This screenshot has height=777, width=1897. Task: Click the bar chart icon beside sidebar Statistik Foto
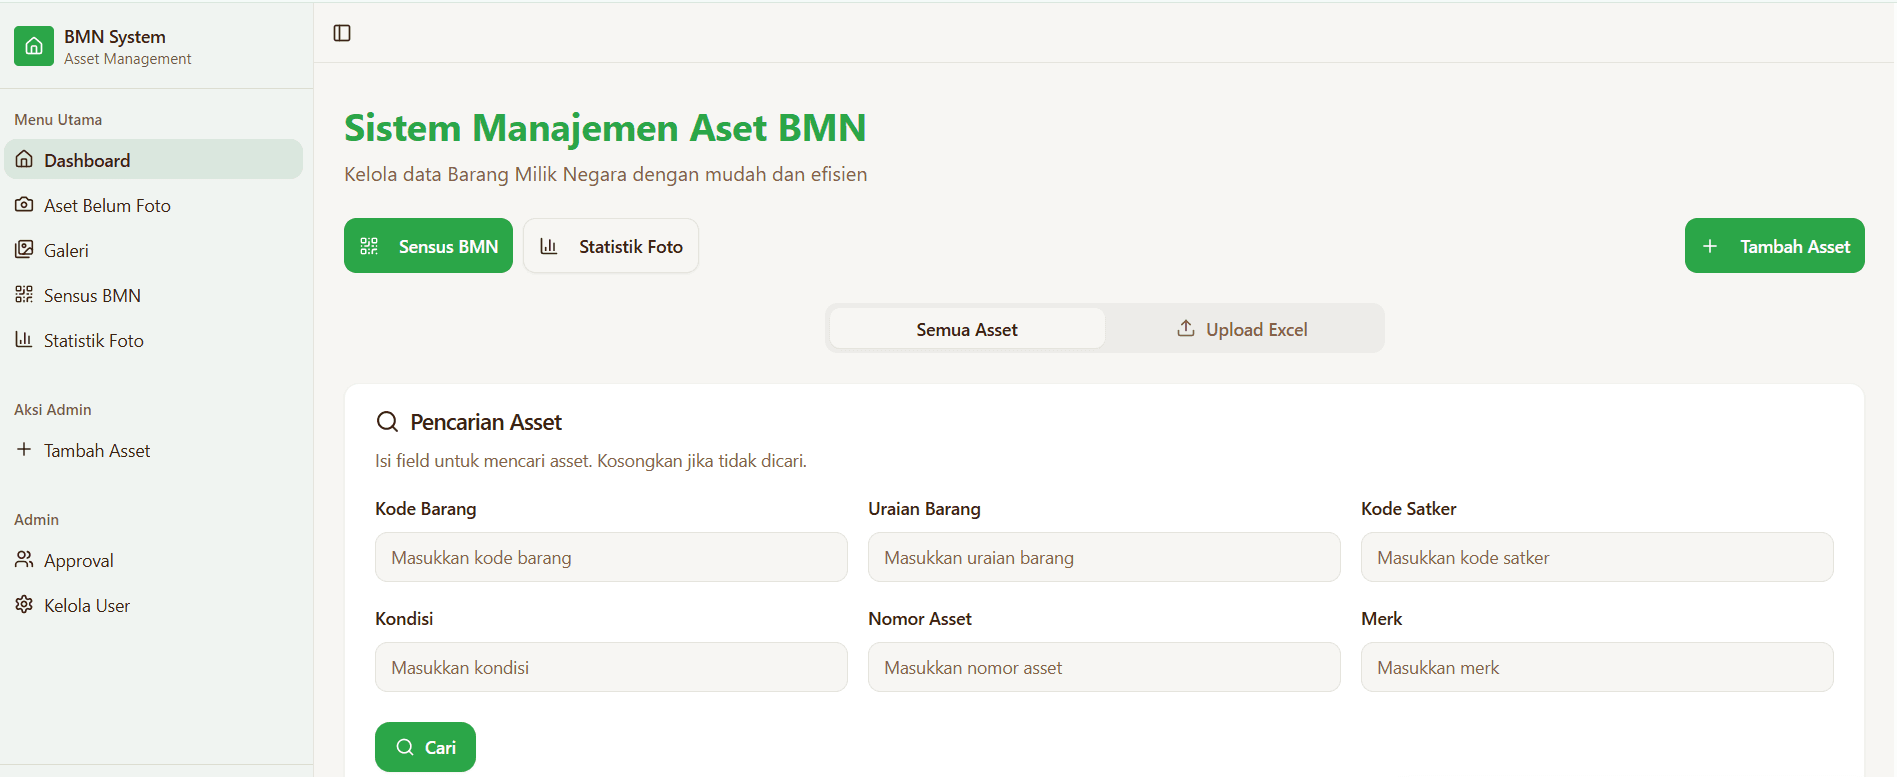(x=24, y=339)
